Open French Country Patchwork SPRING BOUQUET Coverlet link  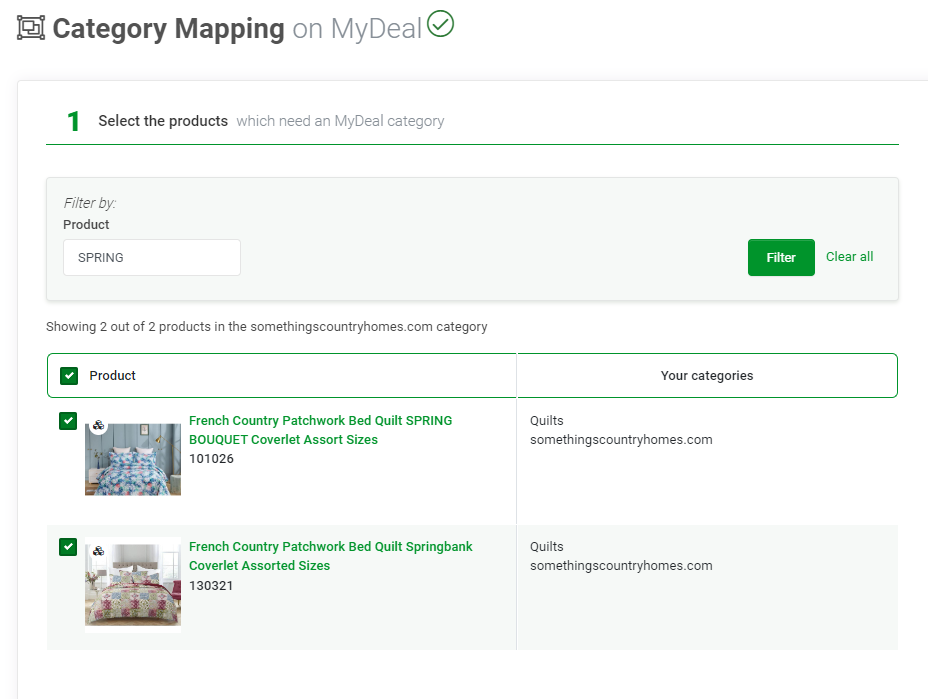pos(320,430)
